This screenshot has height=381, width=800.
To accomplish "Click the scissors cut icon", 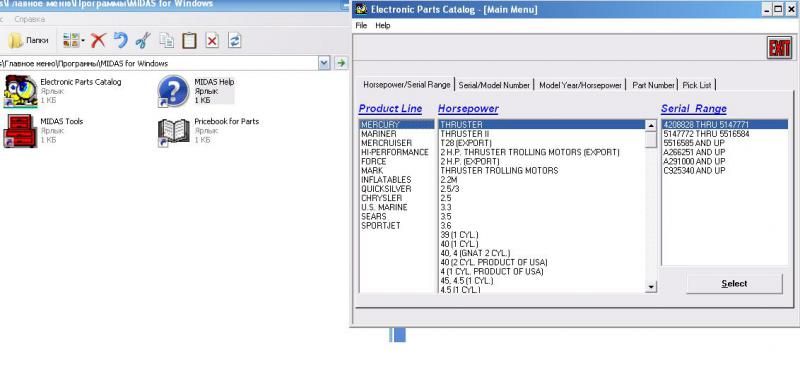I will coord(143,40).
